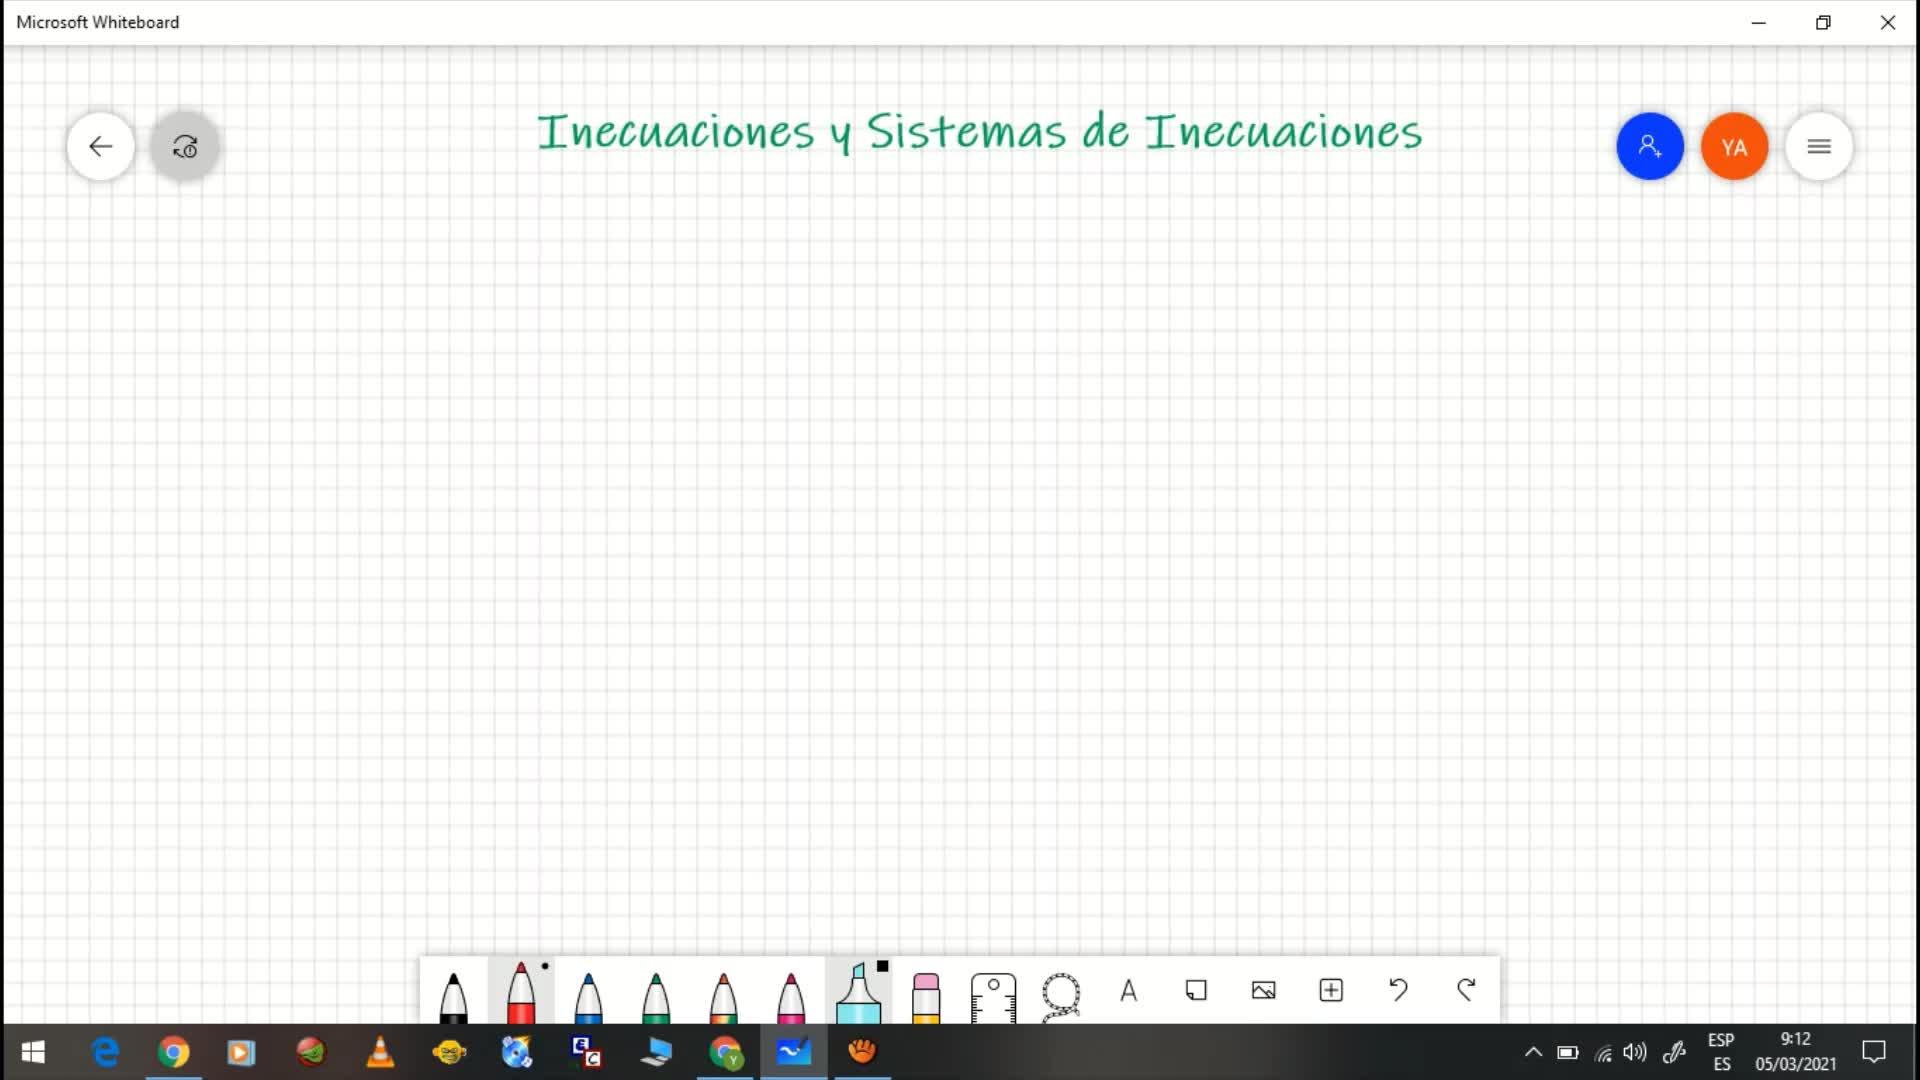Add a text box

coord(1129,990)
